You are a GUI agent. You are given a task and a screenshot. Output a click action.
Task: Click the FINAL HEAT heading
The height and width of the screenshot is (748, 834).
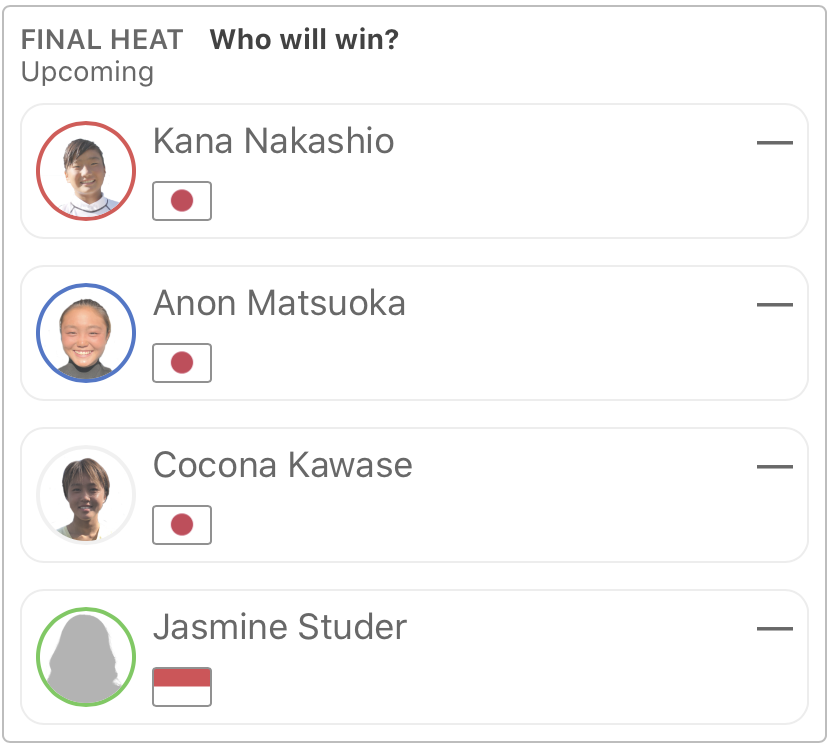pos(102,40)
